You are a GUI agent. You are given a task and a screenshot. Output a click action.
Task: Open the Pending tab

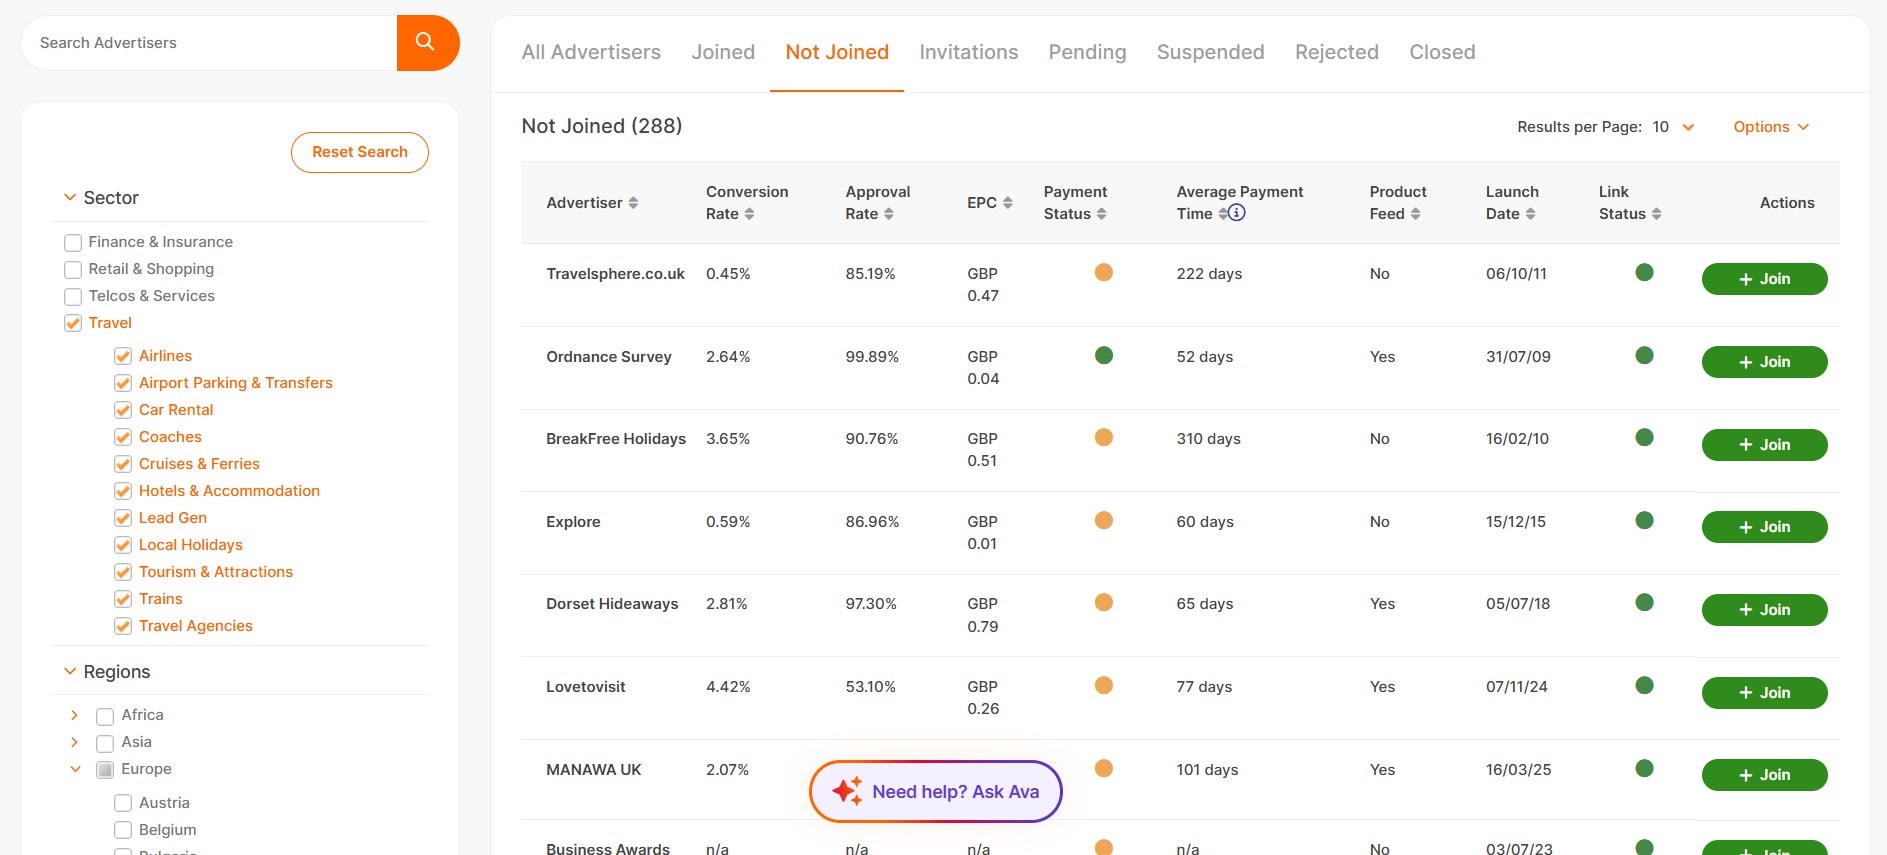point(1087,52)
